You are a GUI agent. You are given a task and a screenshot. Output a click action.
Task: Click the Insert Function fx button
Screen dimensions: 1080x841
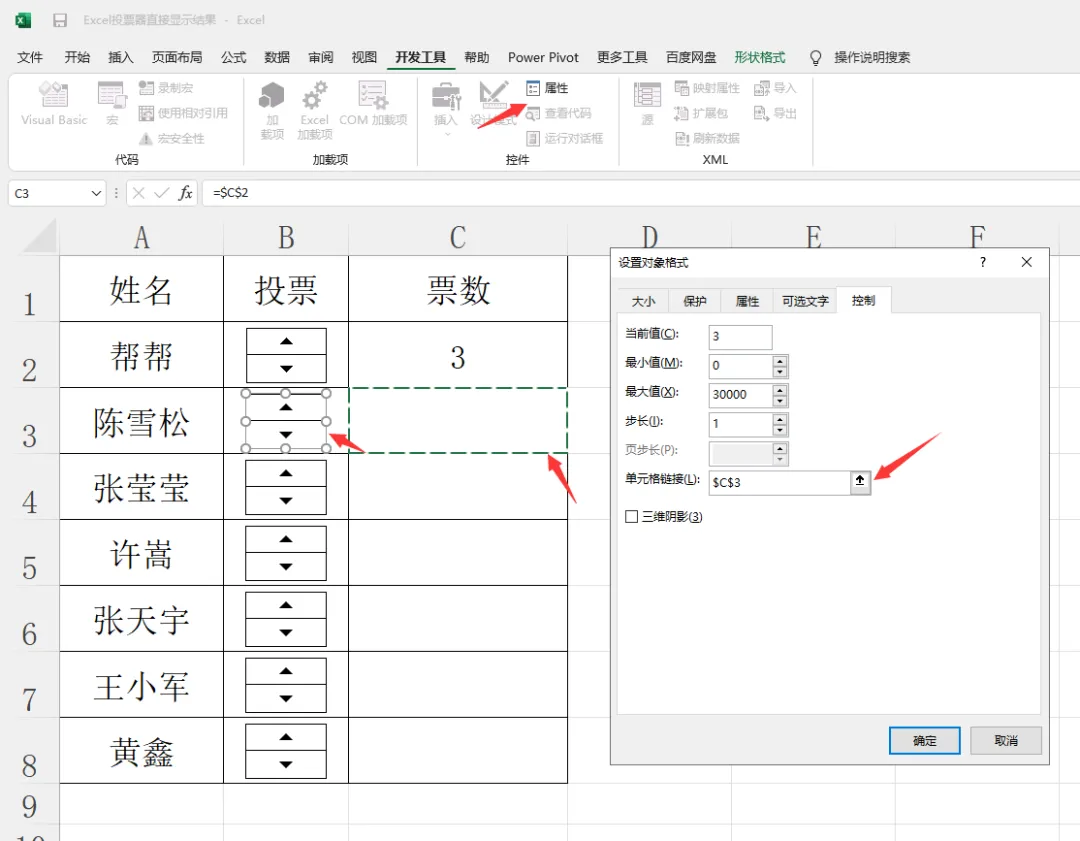click(x=185, y=193)
